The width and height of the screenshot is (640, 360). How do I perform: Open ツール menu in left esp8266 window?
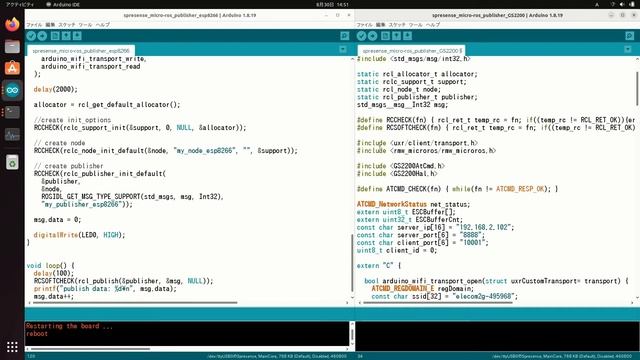click(x=85, y=25)
